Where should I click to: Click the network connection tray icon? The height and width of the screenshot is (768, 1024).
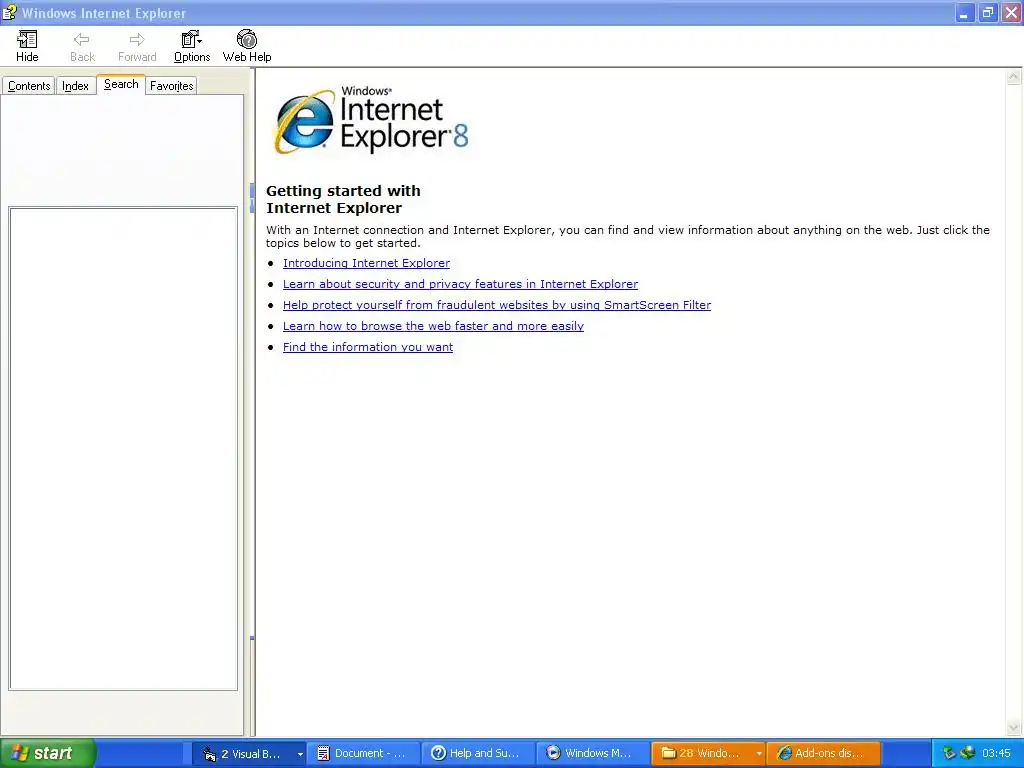tap(967, 753)
